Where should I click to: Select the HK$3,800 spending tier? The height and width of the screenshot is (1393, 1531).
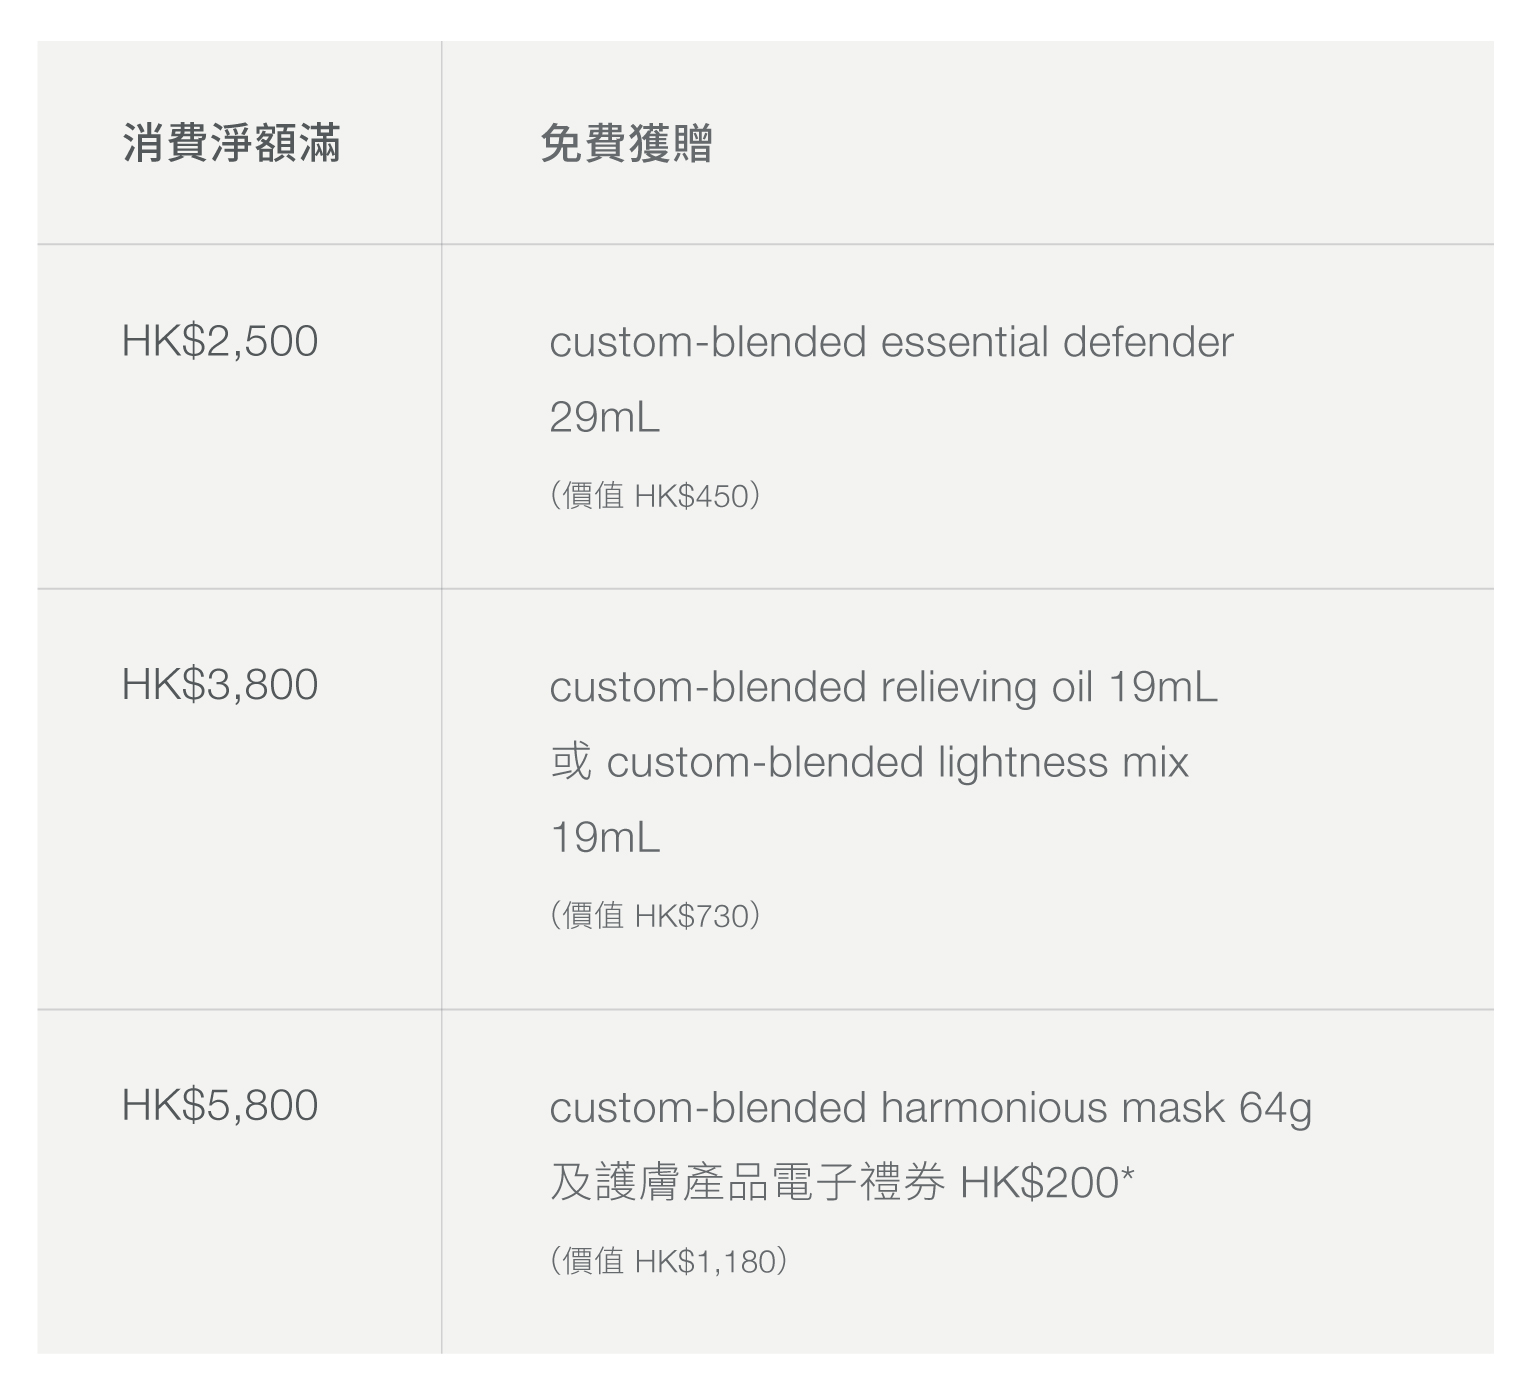click(x=220, y=685)
